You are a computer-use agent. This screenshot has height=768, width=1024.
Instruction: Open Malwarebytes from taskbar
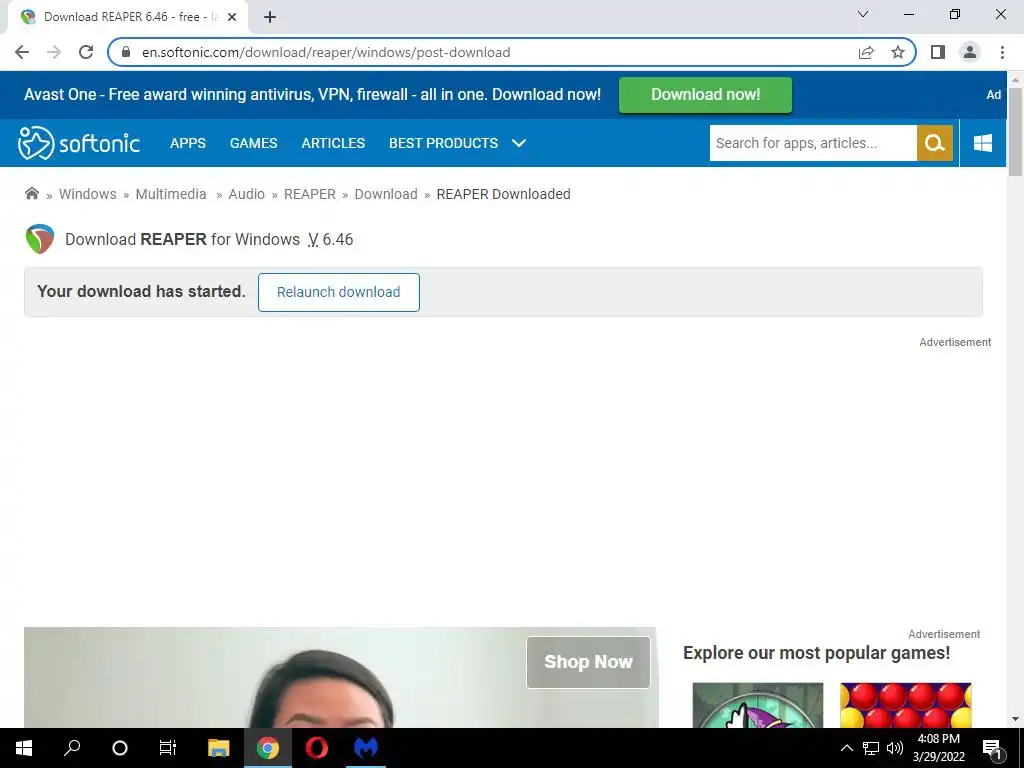pyautogui.click(x=366, y=748)
